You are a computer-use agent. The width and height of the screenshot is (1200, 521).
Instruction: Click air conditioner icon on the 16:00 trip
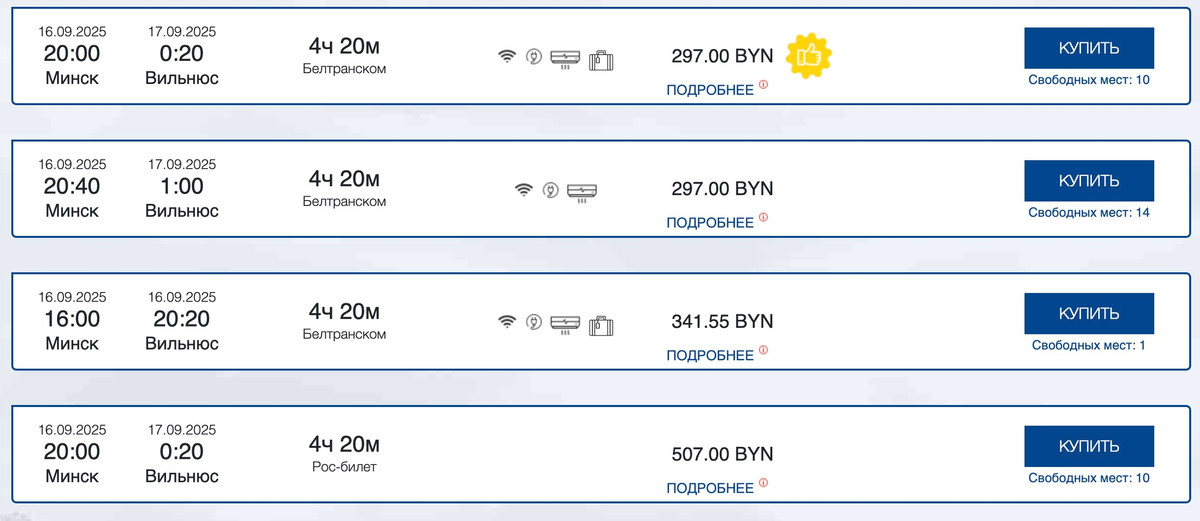point(565,323)
